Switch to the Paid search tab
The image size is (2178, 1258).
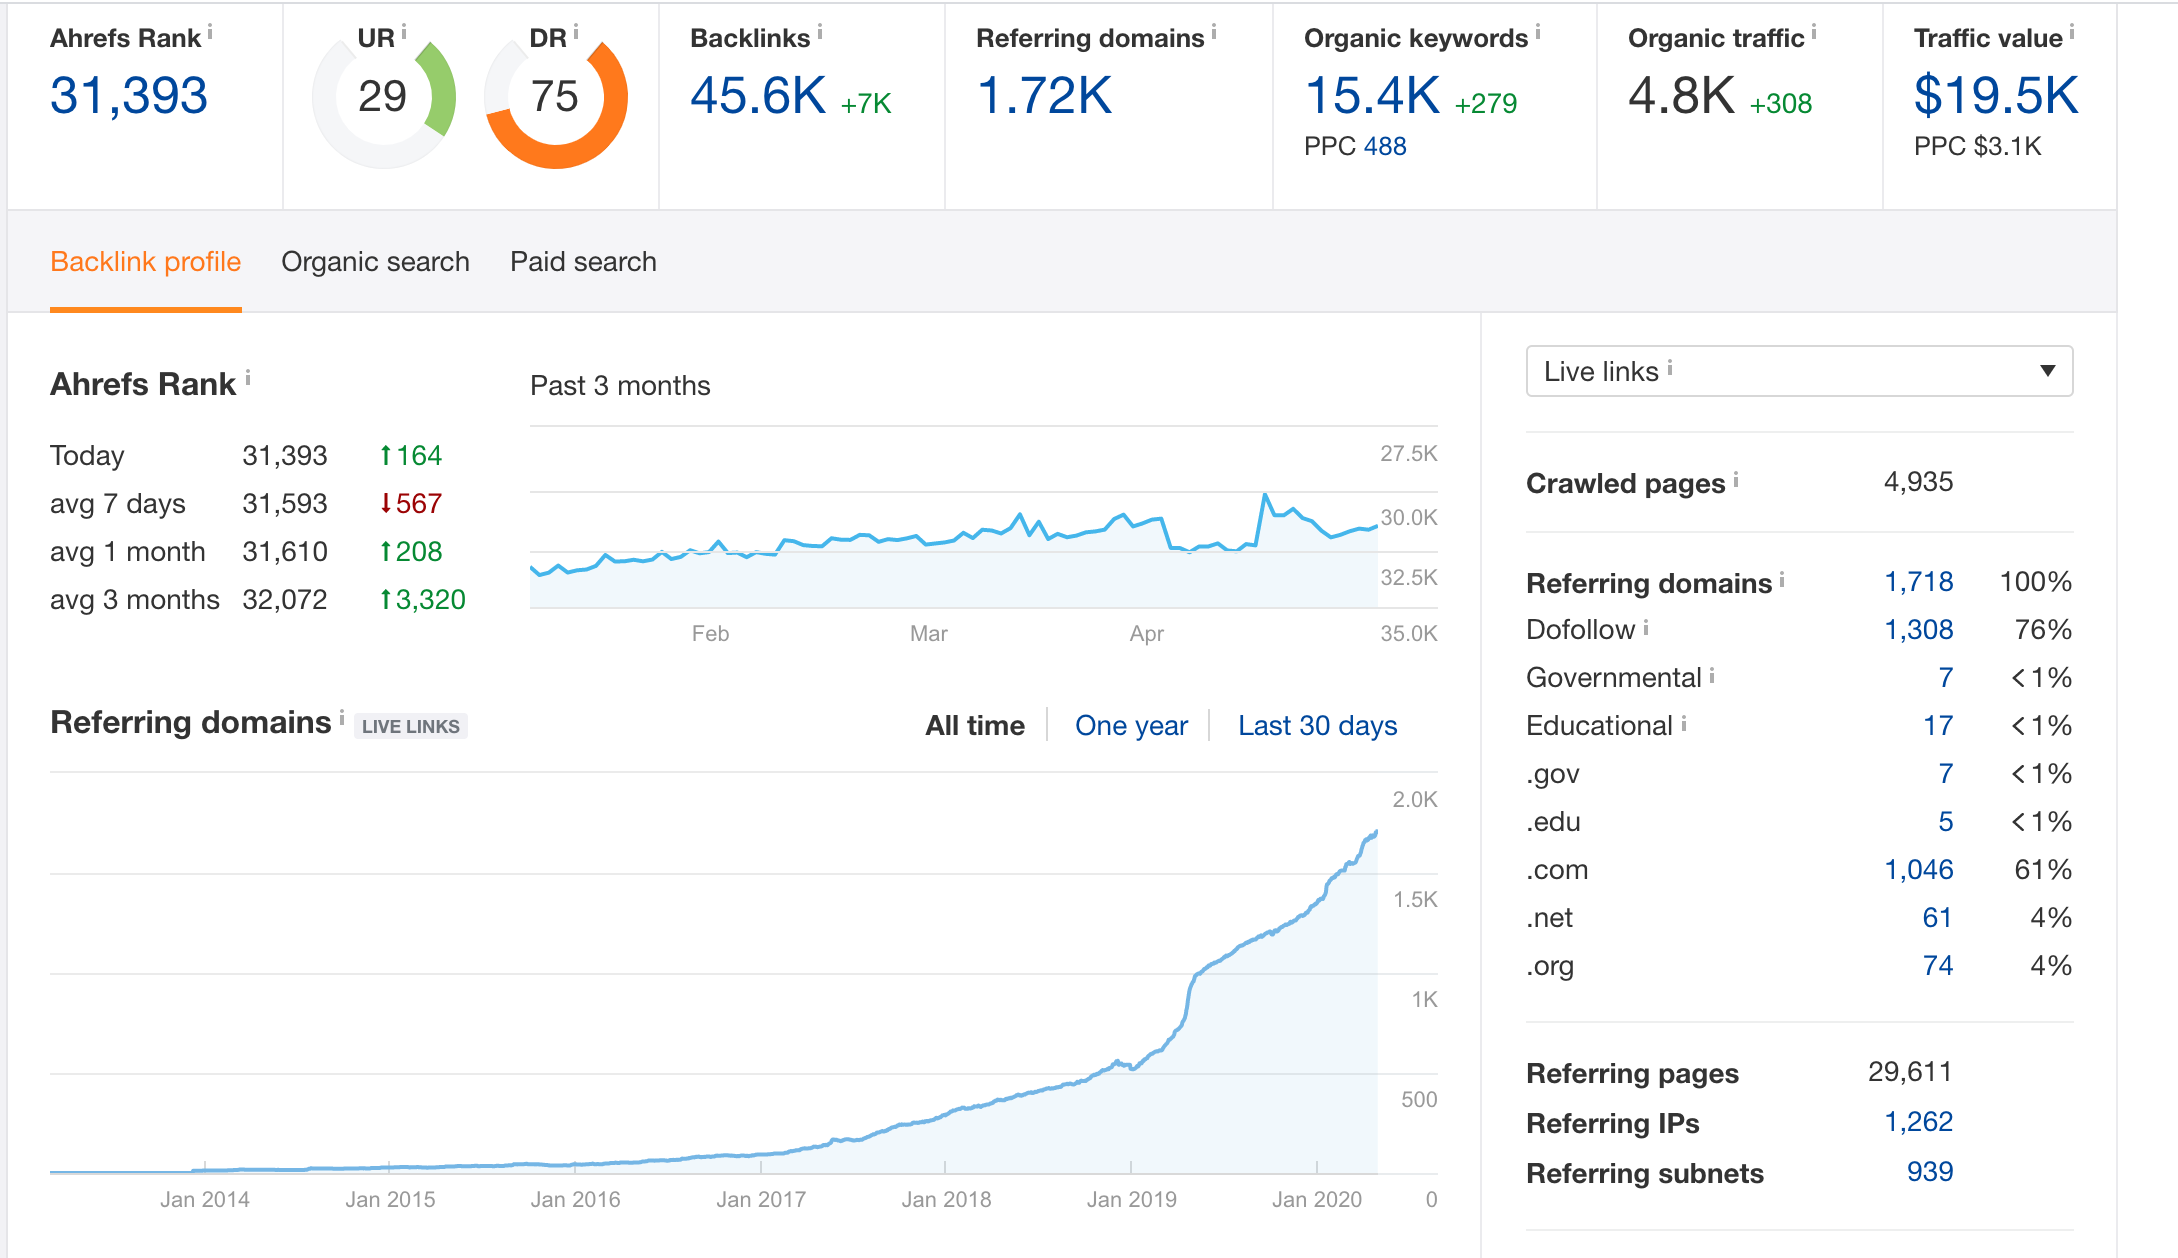click(583, 262)
